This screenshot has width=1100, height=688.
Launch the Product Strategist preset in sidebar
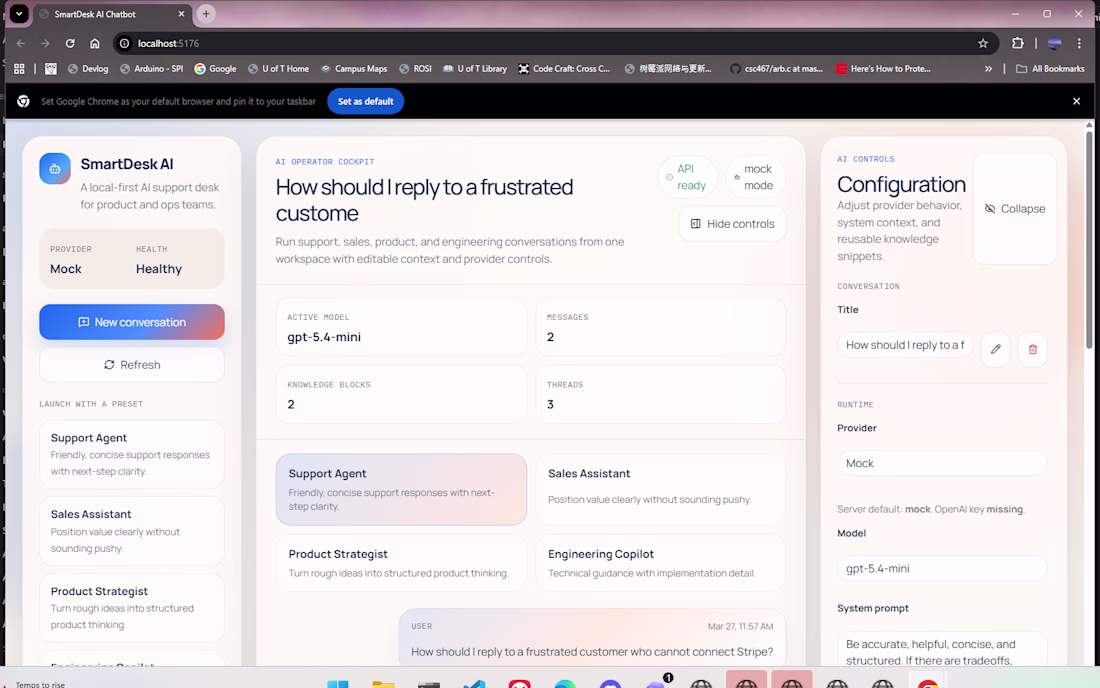pyautogui.click(x=132, y=608)
